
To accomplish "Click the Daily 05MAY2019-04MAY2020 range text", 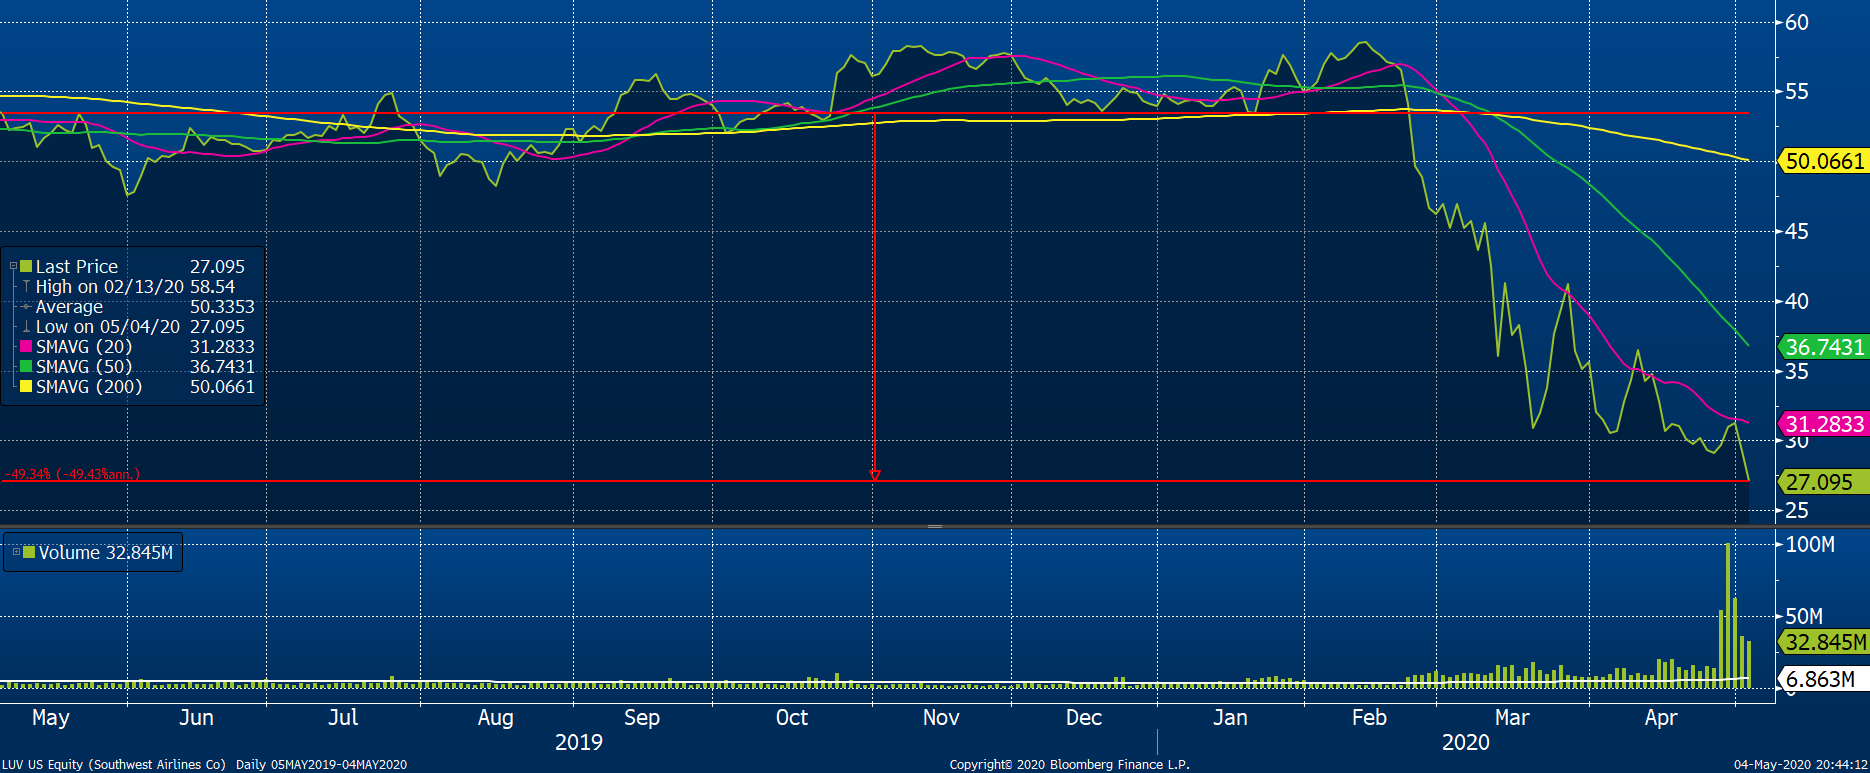I will click(x=322, y=764).
